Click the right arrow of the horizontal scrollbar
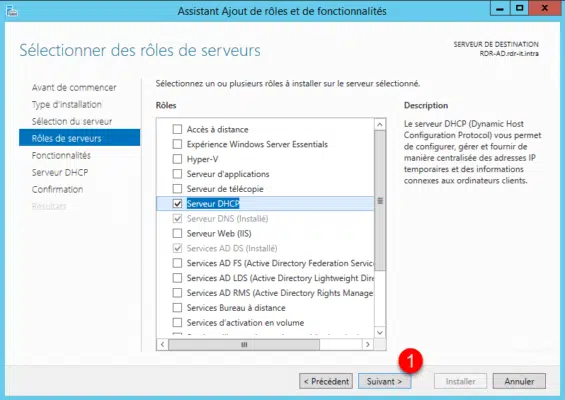565x400 pixels. [x=368, y=345]
